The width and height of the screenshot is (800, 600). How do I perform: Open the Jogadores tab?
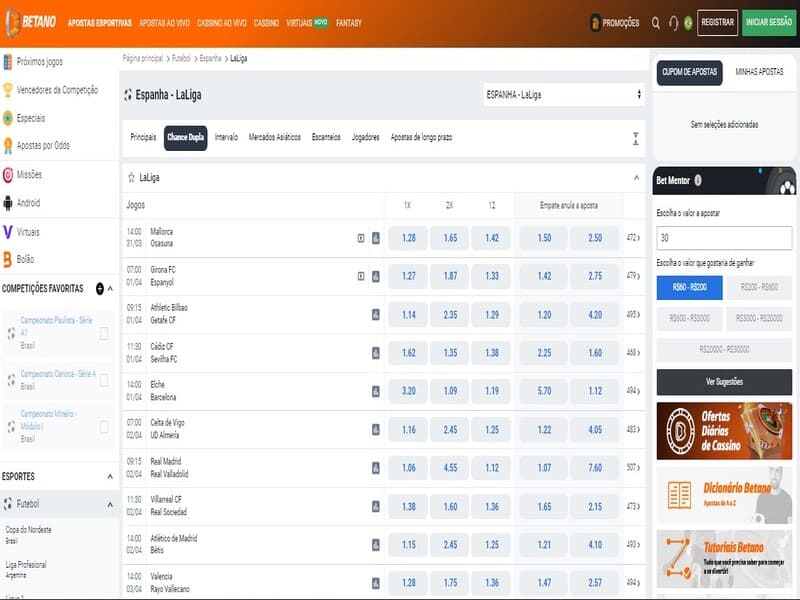[365, 137]
